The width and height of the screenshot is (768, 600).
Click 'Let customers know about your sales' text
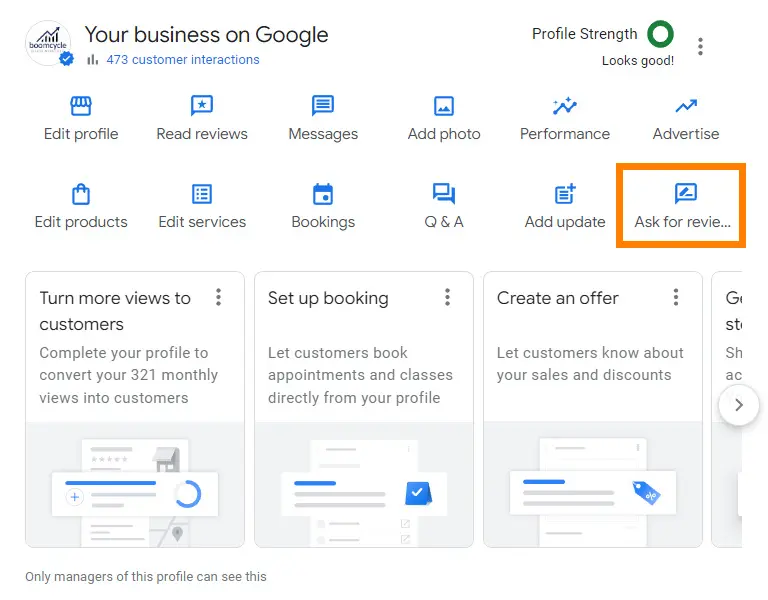pos(590,364)
